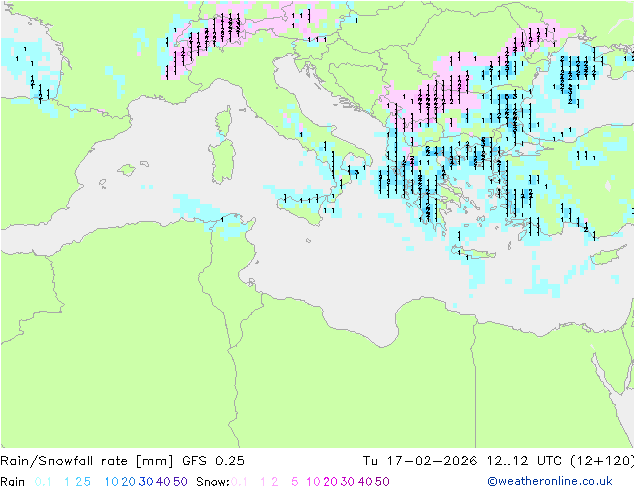Select the Rain legend 10 value

[x=112, y=482]
